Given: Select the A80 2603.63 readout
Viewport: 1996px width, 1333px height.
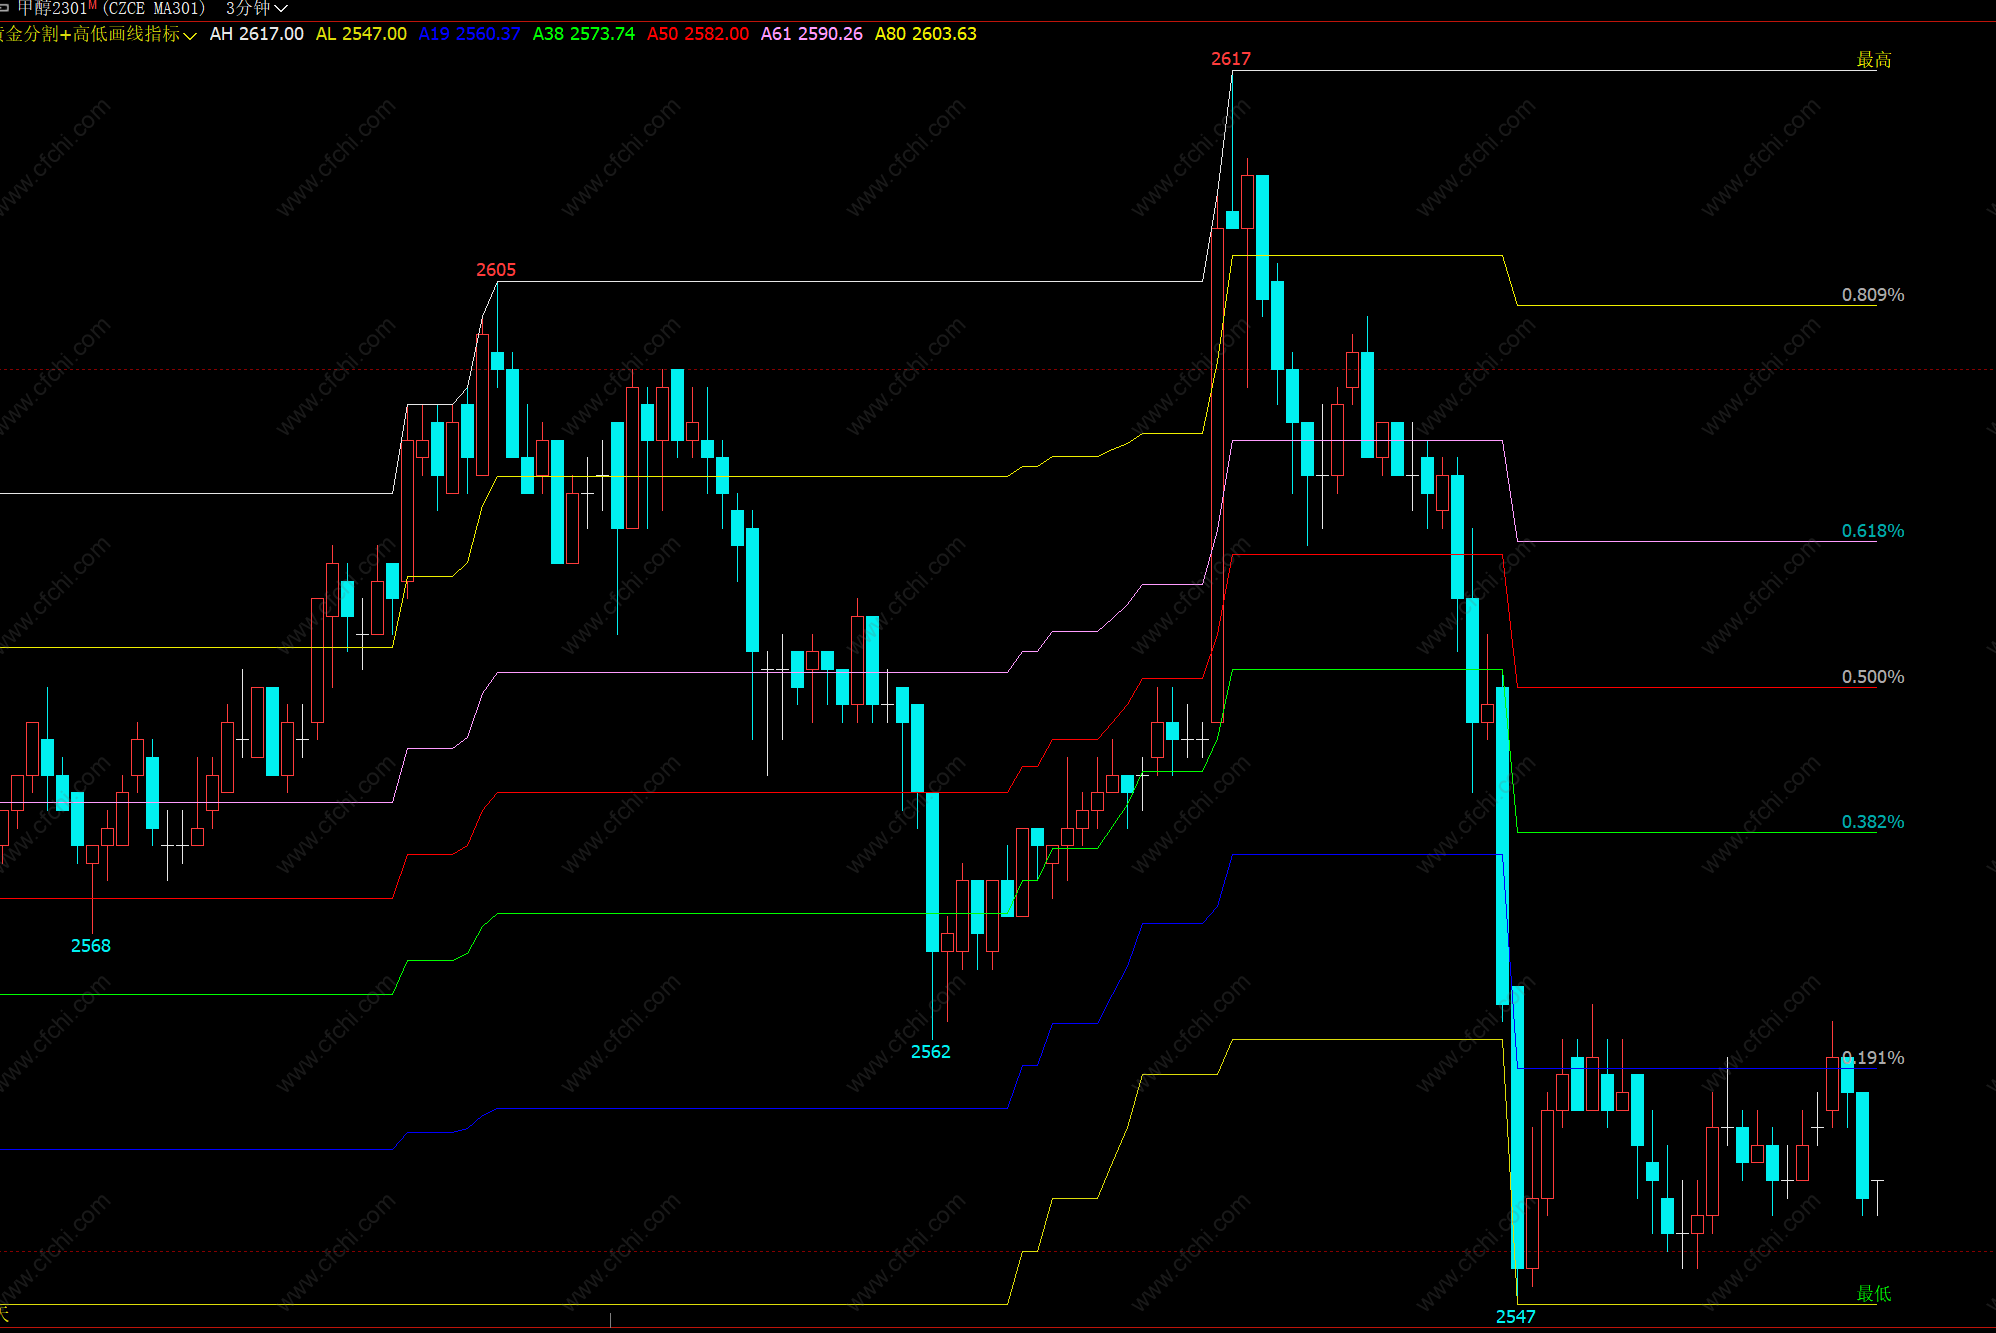Looking at the screenshot, I should coord(925,34).
